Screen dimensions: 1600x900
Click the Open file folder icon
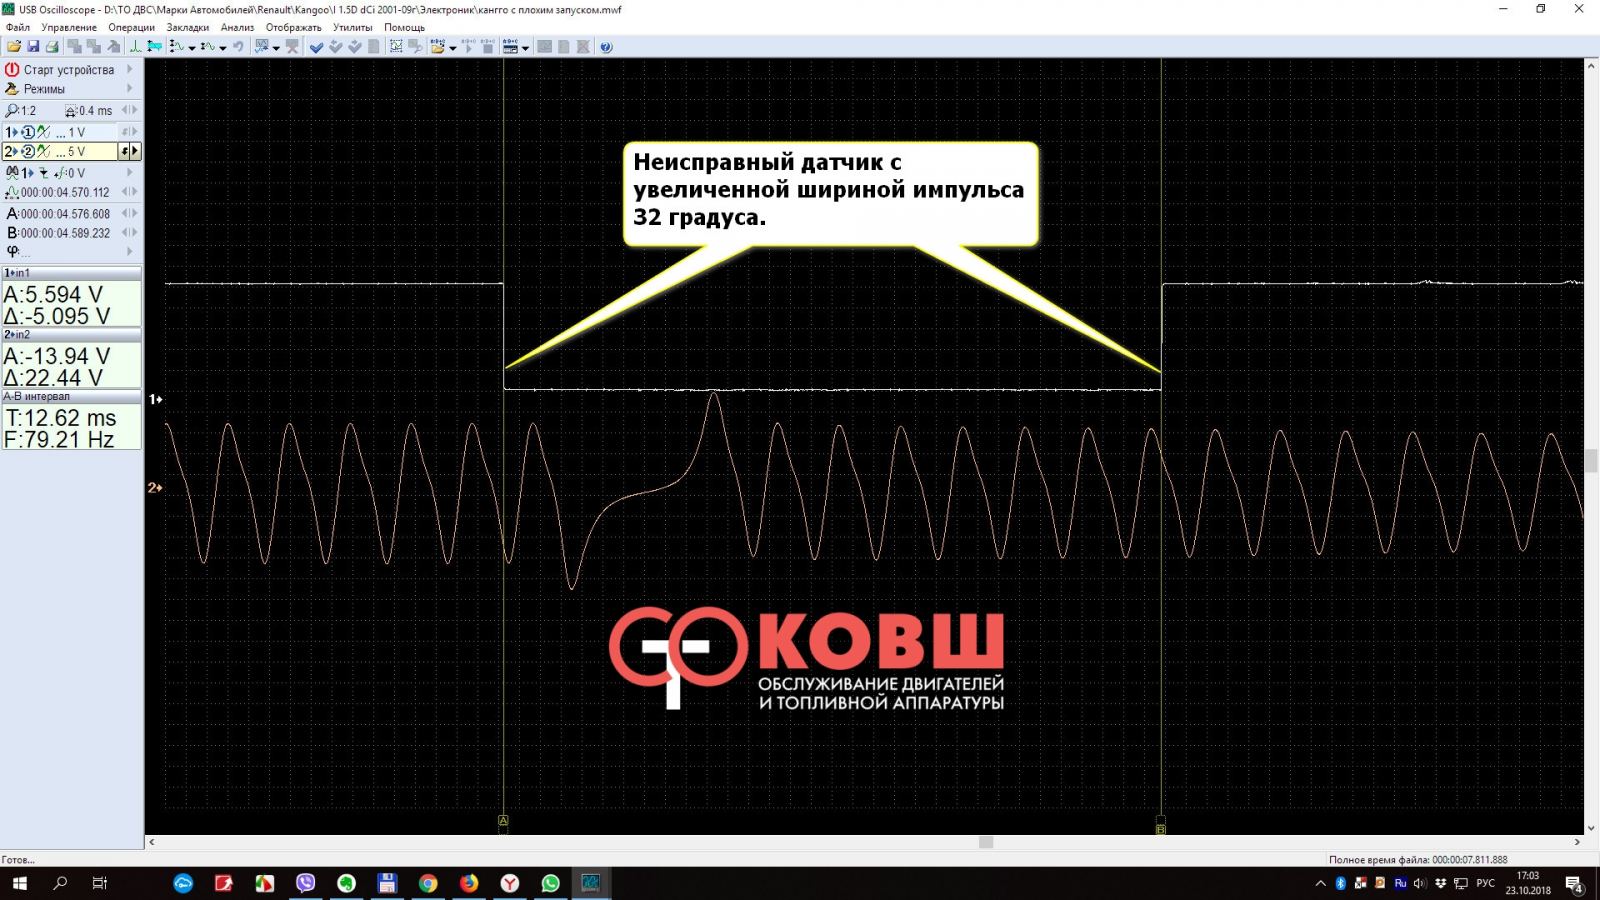(x=14, y=47)
